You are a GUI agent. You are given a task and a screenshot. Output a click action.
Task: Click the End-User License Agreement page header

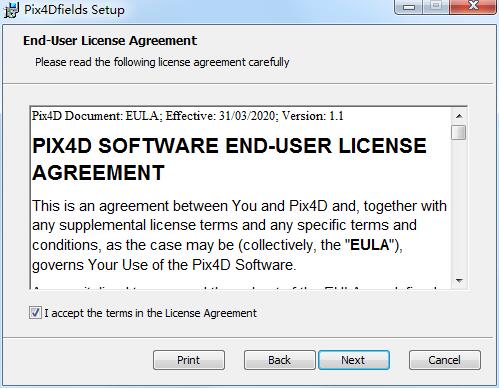110,41
